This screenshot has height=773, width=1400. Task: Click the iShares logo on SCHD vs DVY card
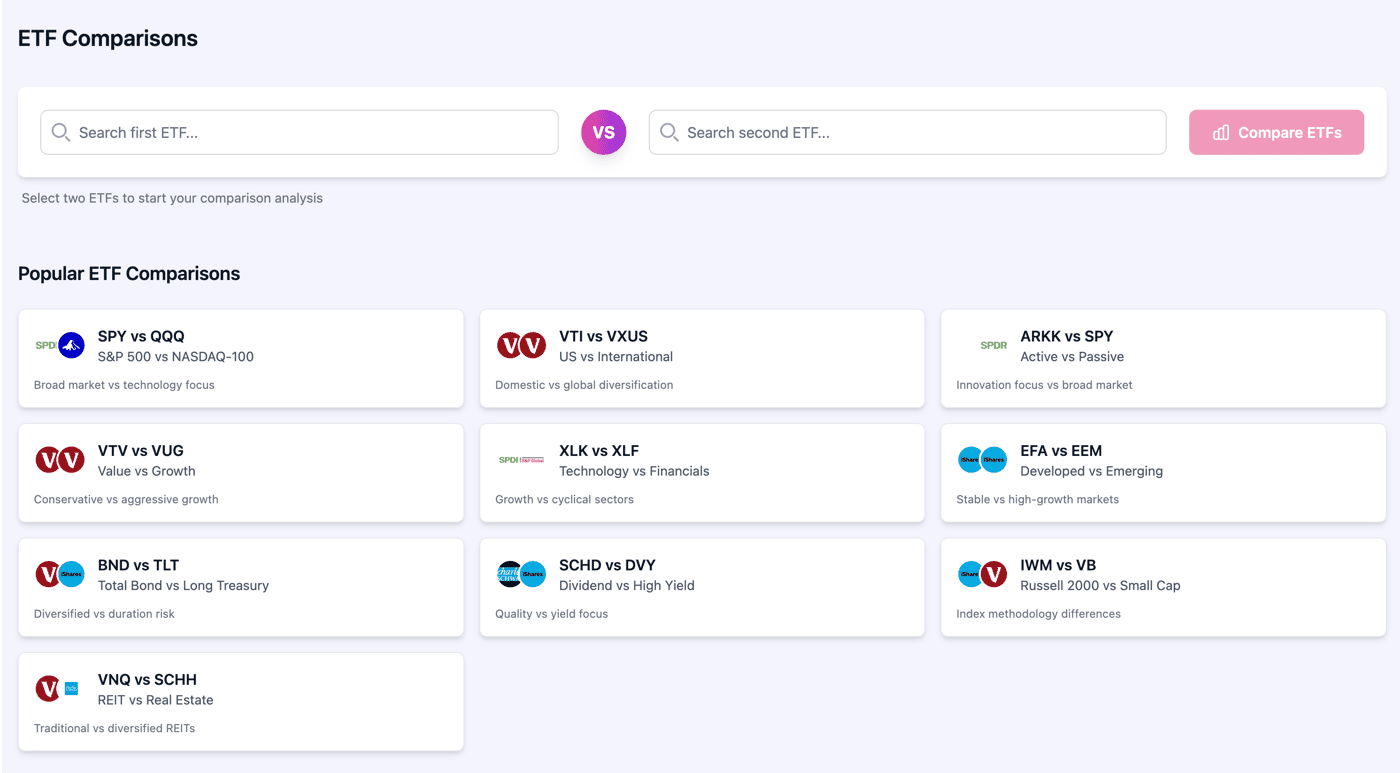tap(534, 574)
